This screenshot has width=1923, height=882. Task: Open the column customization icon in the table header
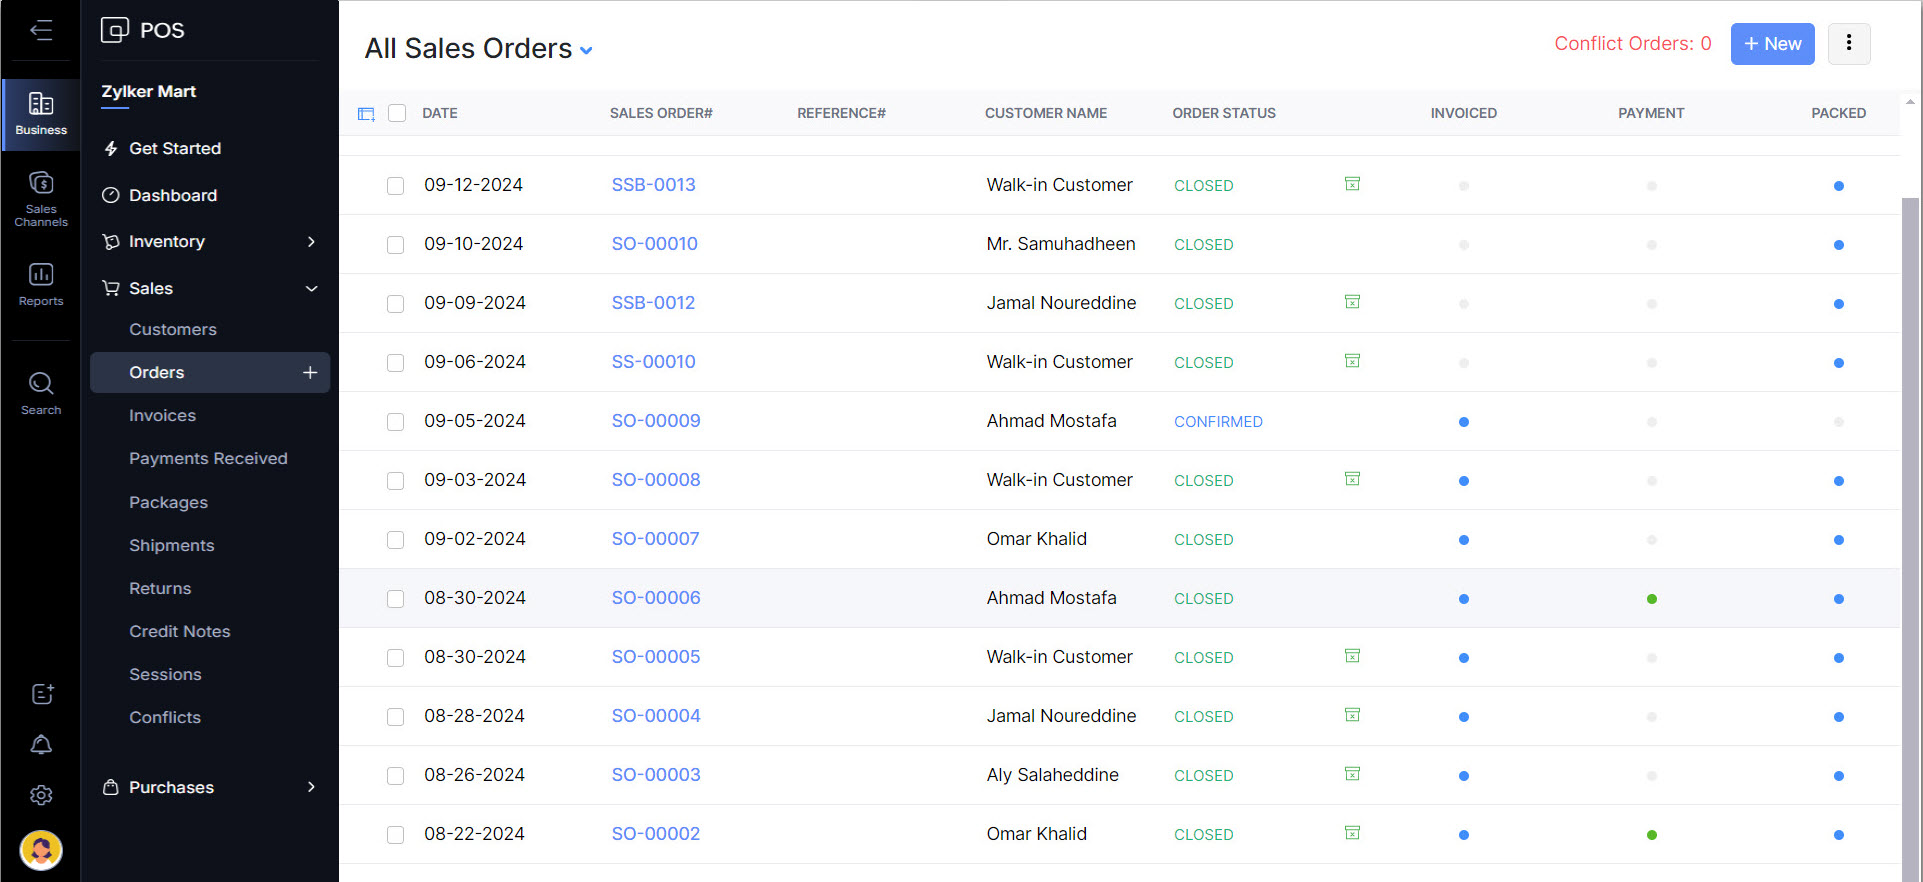(x=366, y=114)
